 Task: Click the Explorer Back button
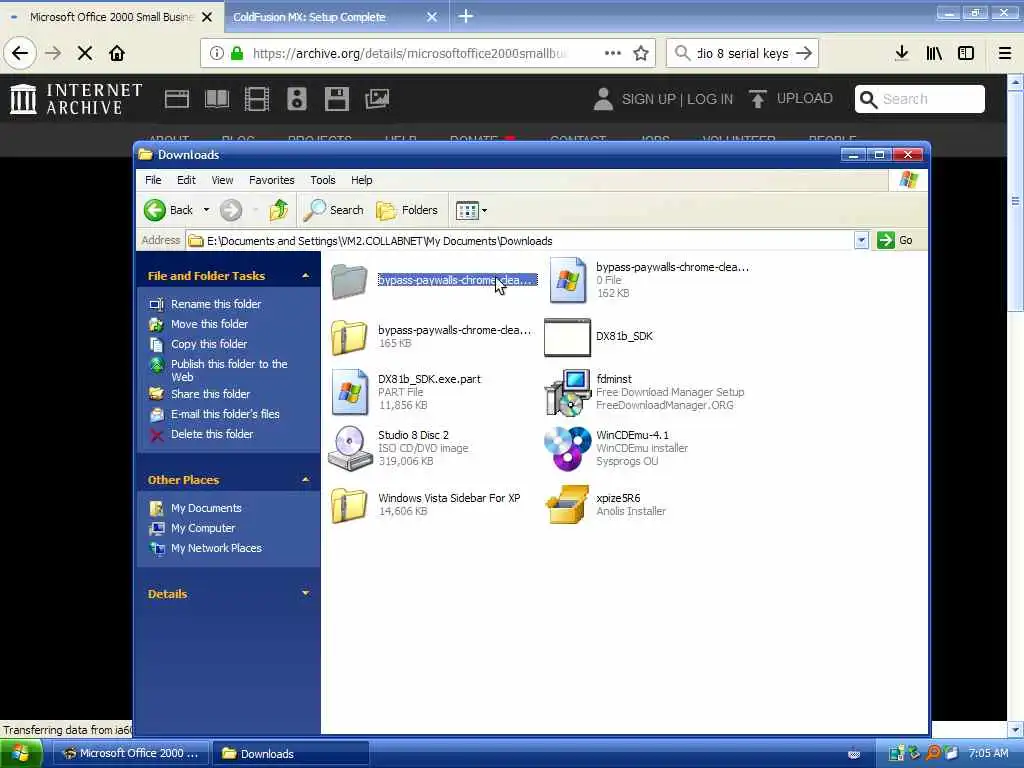tap(168, 210)
